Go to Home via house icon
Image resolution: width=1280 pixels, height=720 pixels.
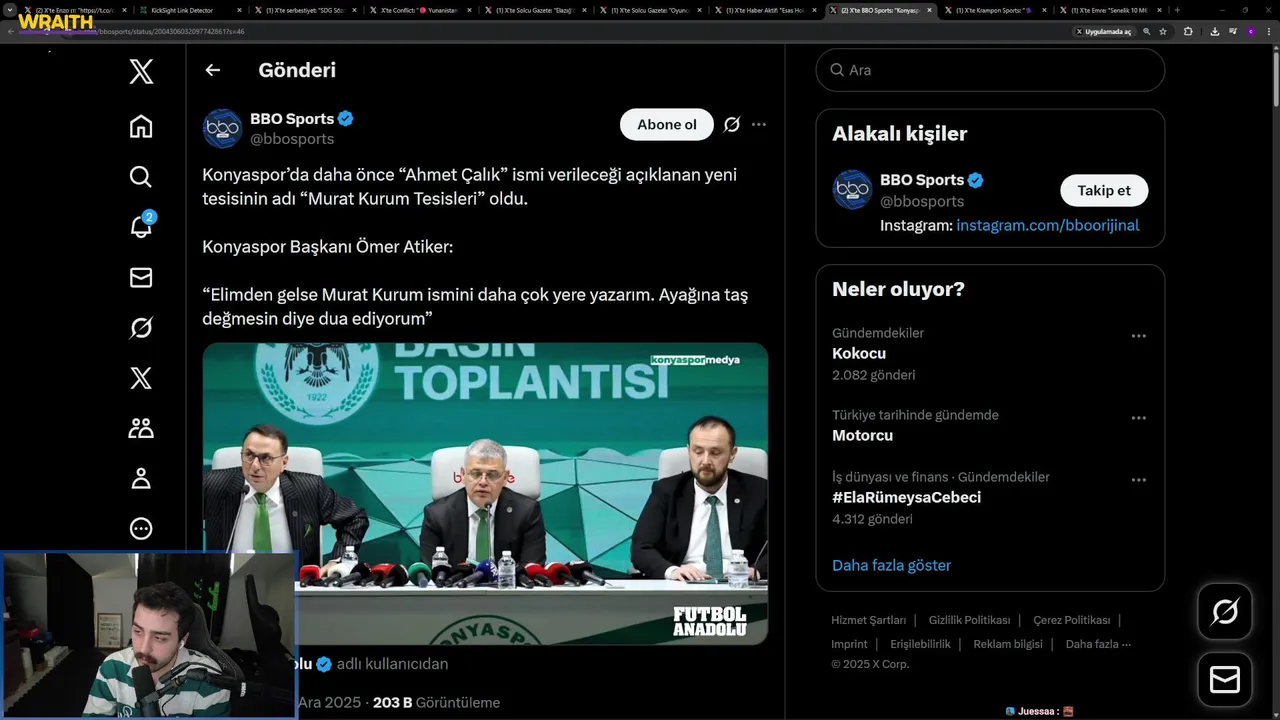(x=141, y=126)
